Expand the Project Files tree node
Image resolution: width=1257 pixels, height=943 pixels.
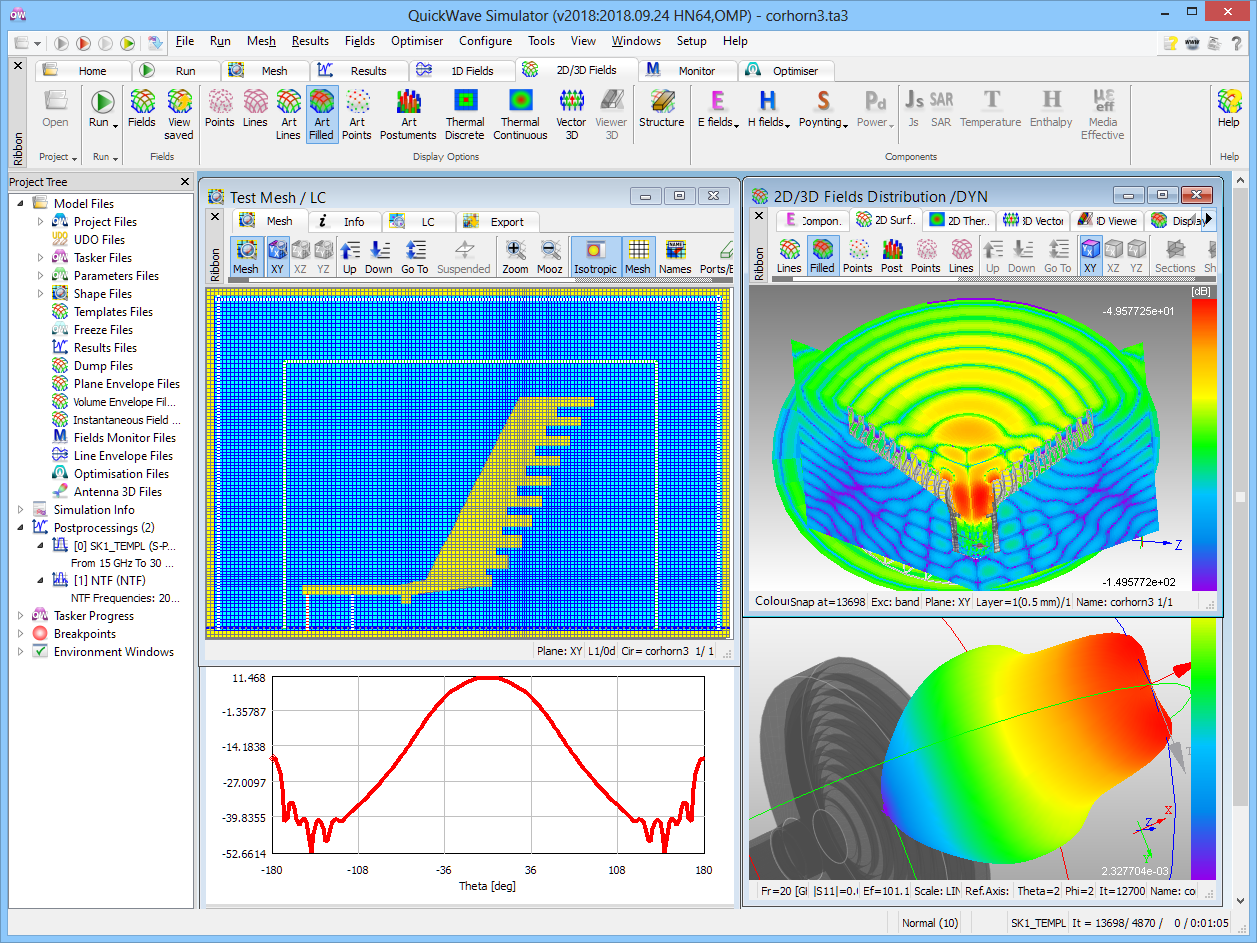[41, 222]
